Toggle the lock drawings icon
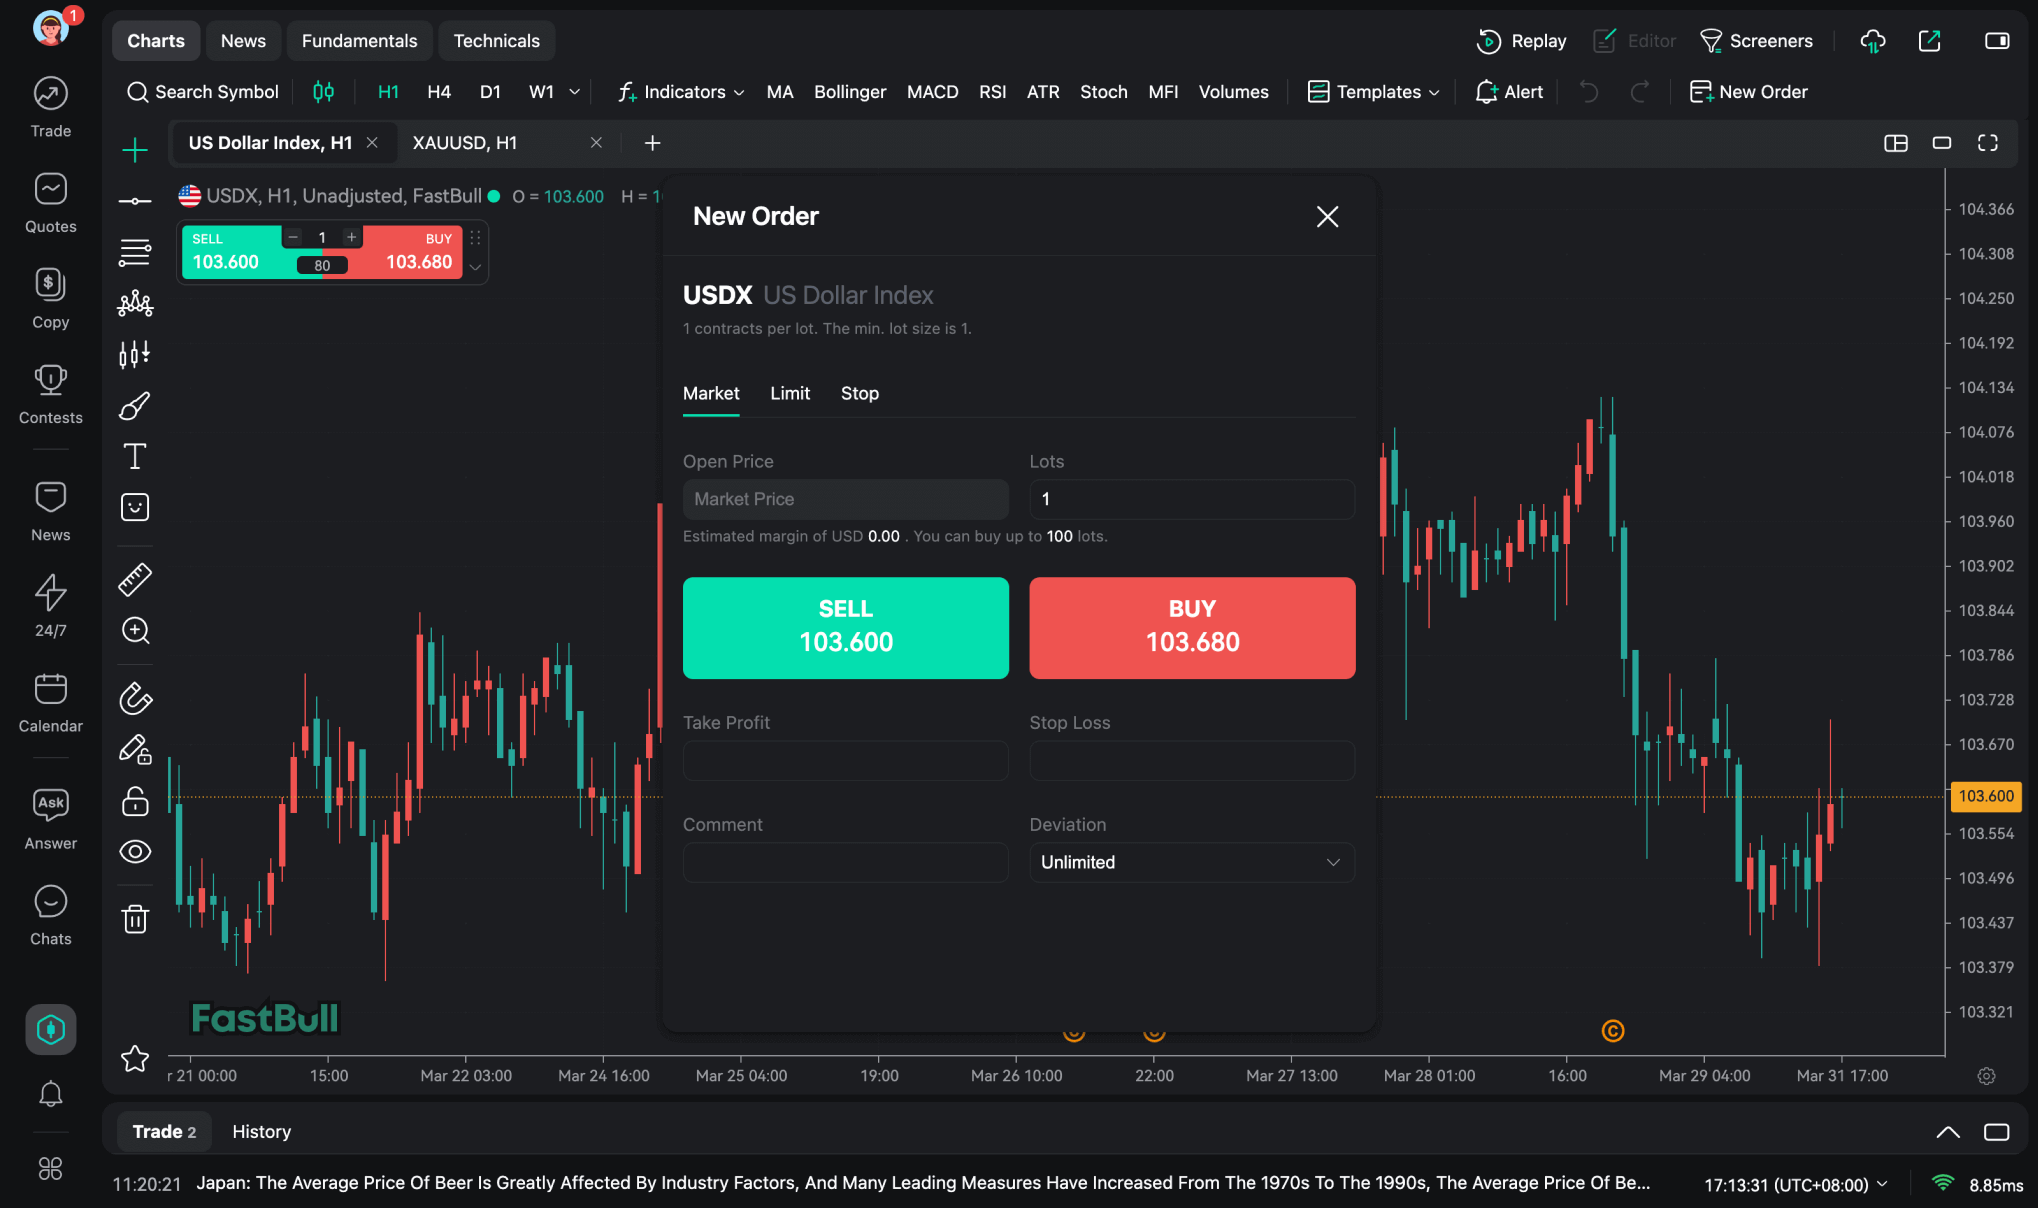Image resolution: width=2038 pixels, height=1208 pixels. point(135,801)
